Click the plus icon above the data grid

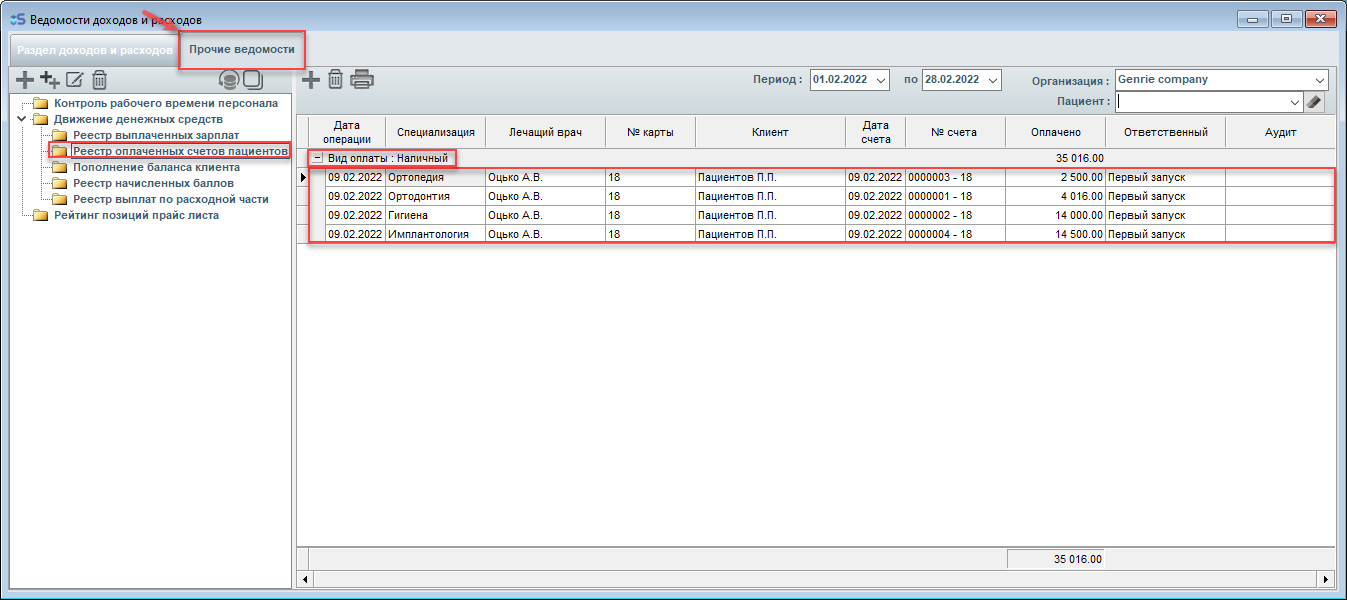pyautogui.click(x=311, y=80)
